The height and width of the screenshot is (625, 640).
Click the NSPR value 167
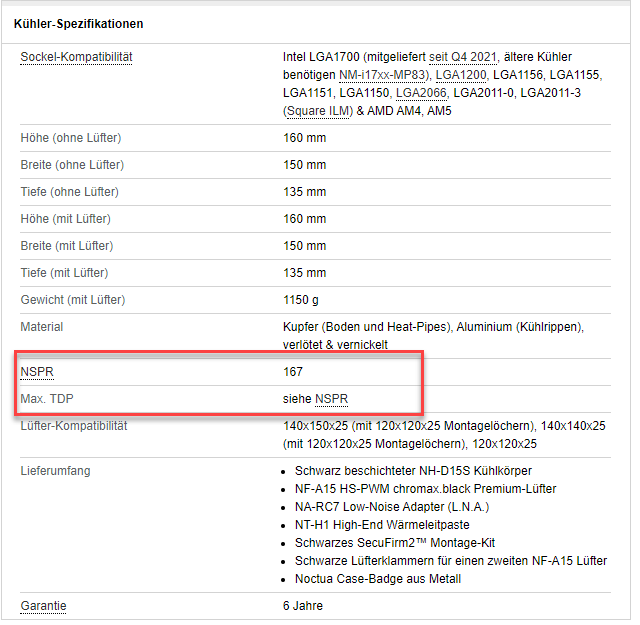(x=294, y=373)
